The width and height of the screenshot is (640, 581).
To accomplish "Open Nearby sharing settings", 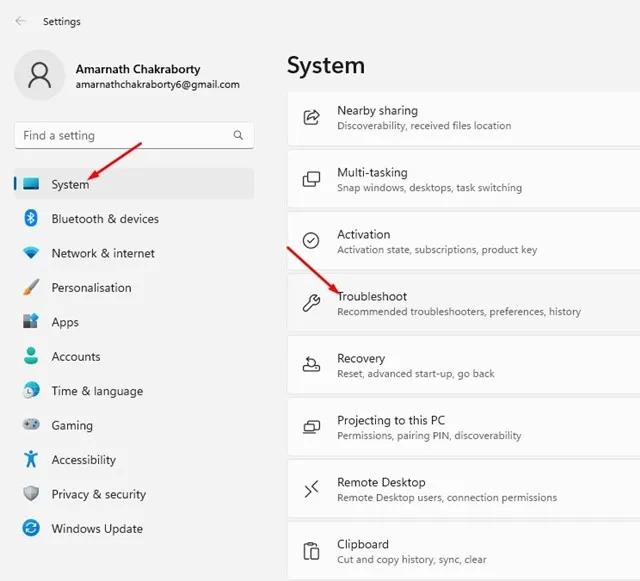I will [x=464, y=118].
